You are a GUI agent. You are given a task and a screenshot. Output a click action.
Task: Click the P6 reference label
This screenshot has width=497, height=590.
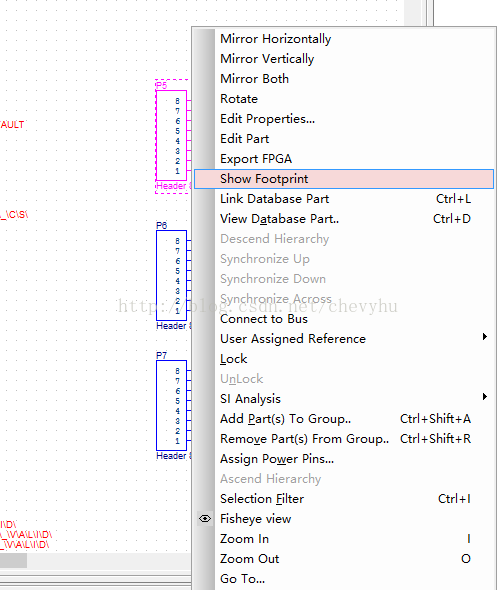click(161, 225)
